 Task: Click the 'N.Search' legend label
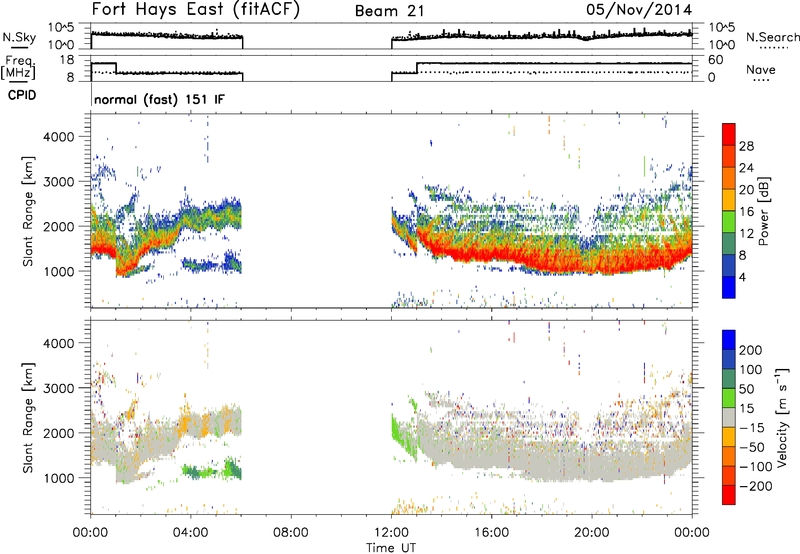[x=772, y=37]
